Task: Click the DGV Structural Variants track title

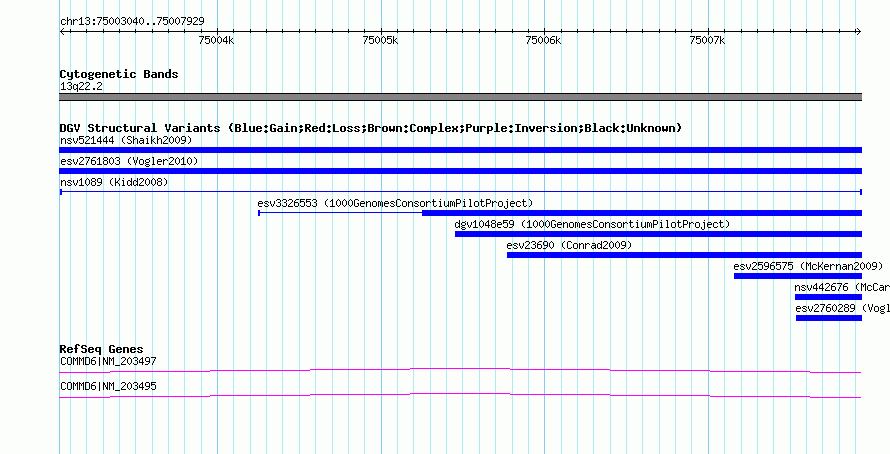Action: point(371,128)
